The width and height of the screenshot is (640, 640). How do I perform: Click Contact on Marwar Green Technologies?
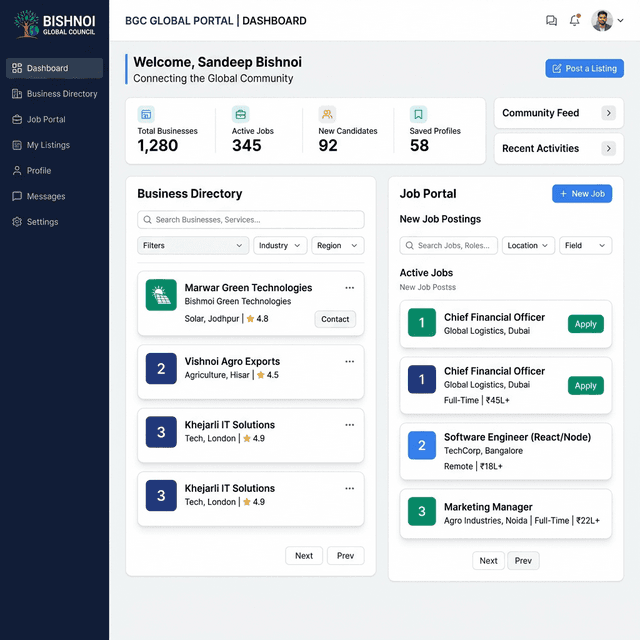click(x=335, y=319)
